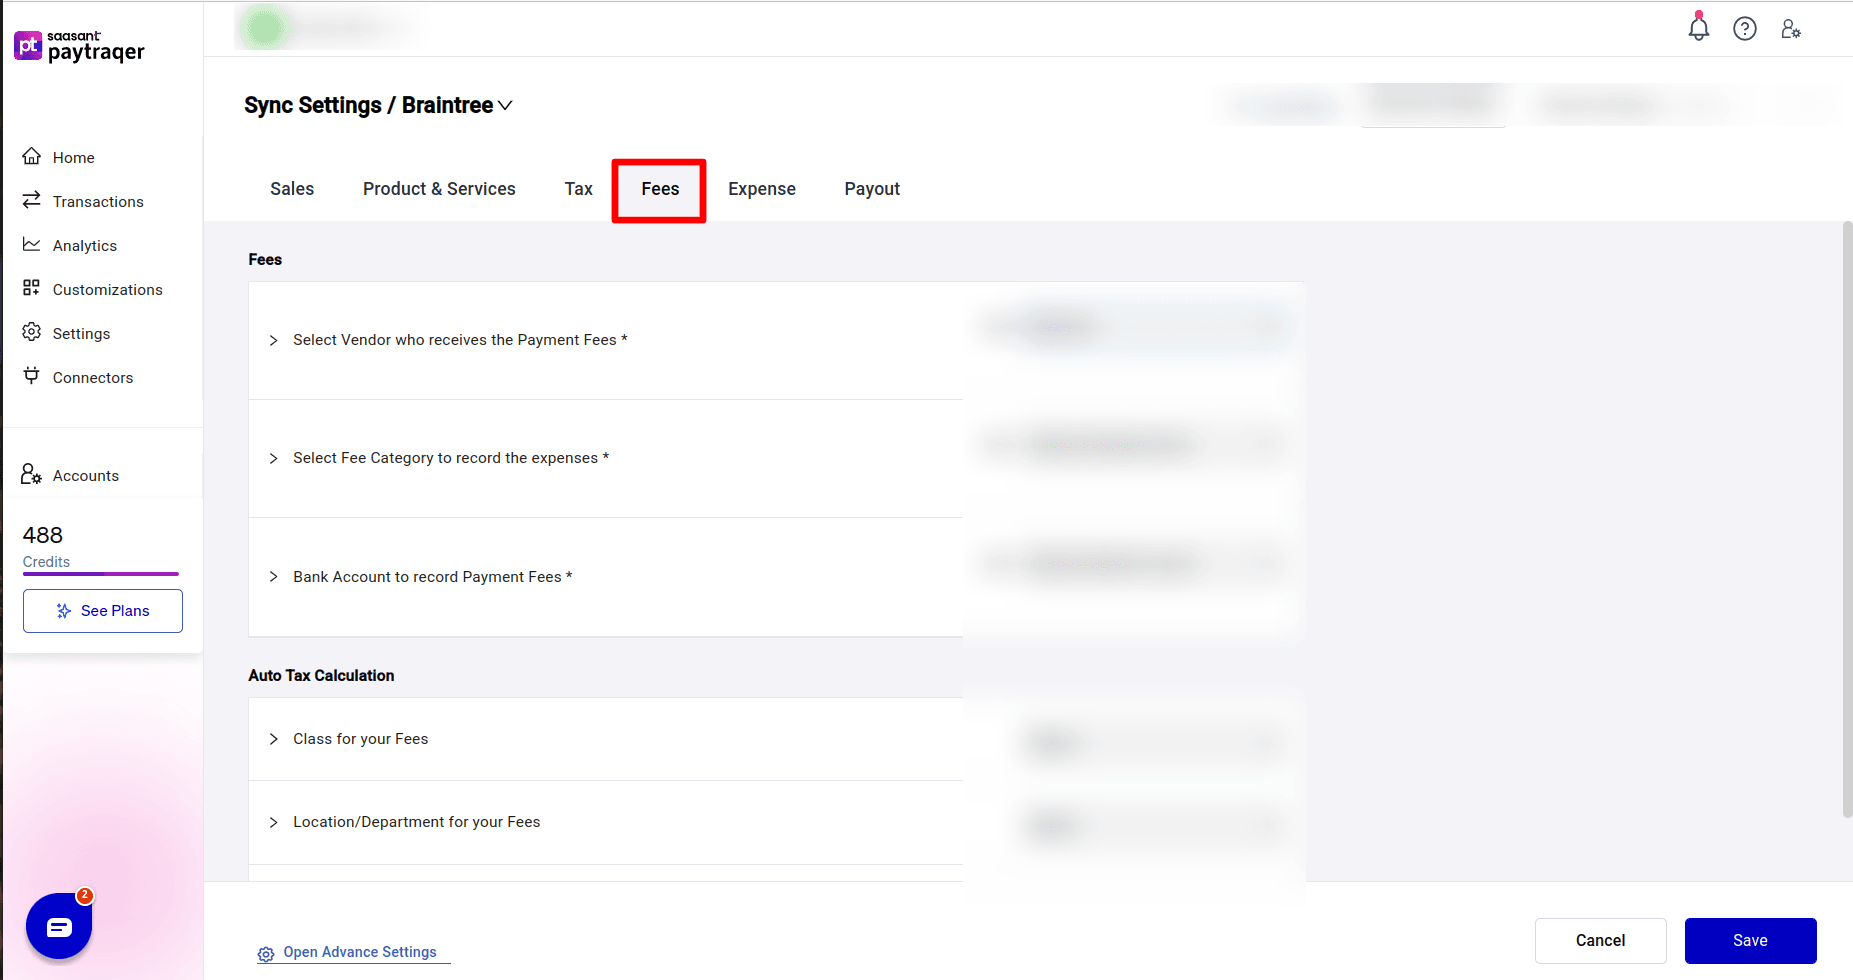1853x980 pixels.
Task: Open the Accounts section
Action: 85,475
